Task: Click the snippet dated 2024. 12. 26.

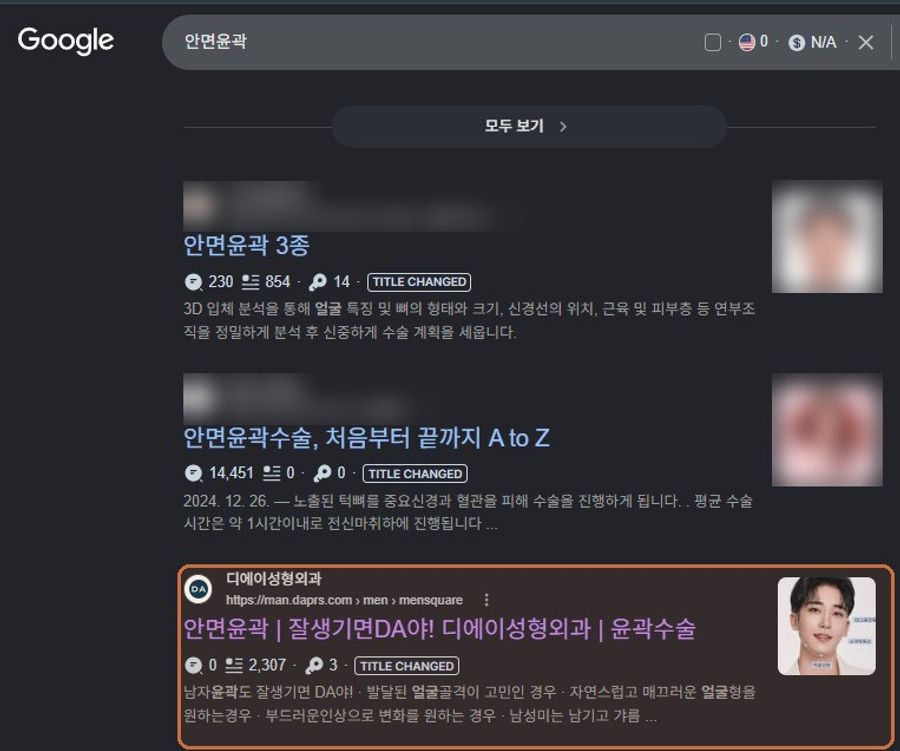Action: point(468,513)
